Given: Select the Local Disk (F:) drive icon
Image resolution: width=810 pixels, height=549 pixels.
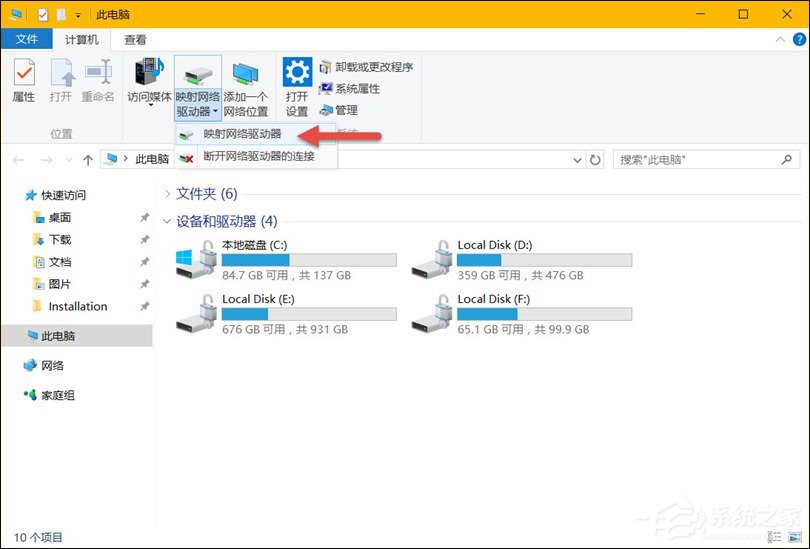Looking at the screenshot, I should pos(432,313).
